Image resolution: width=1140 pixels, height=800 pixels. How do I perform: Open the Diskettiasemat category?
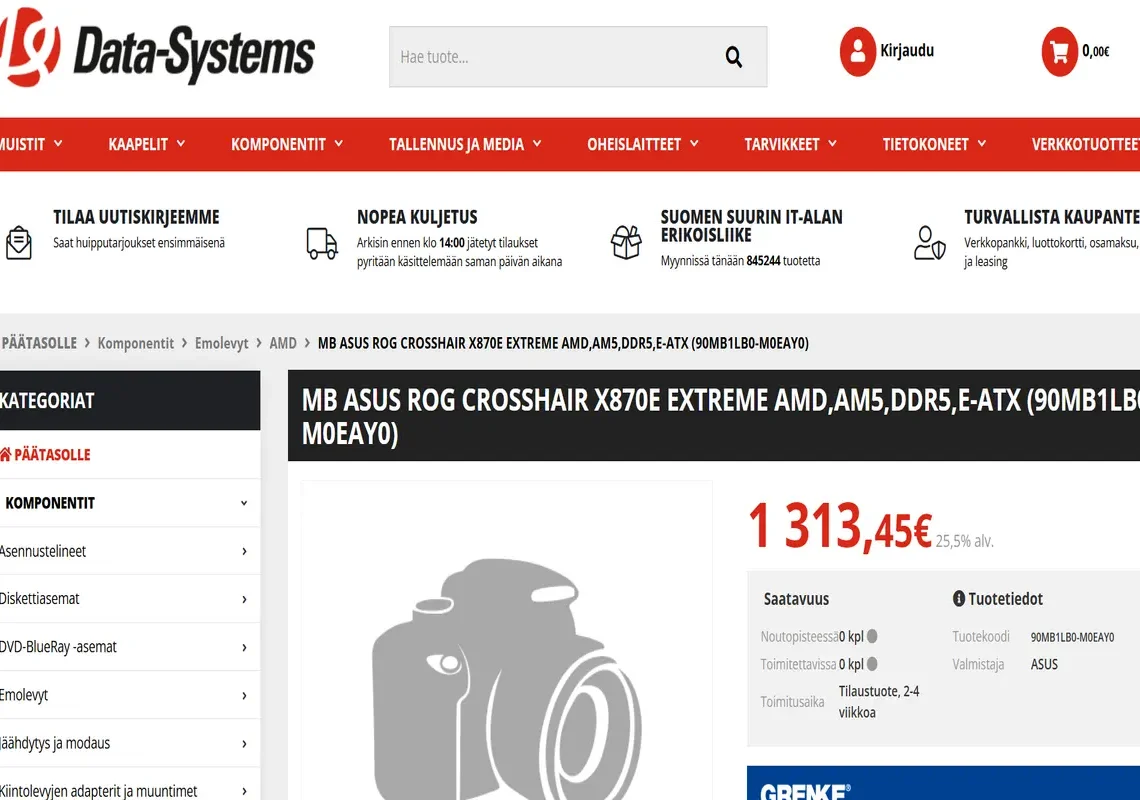coord(40,599)
